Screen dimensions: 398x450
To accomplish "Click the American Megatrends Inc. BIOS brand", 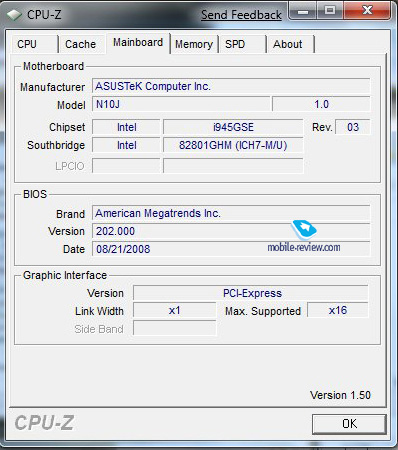I will pyautogui.click(x=231, y=213).
